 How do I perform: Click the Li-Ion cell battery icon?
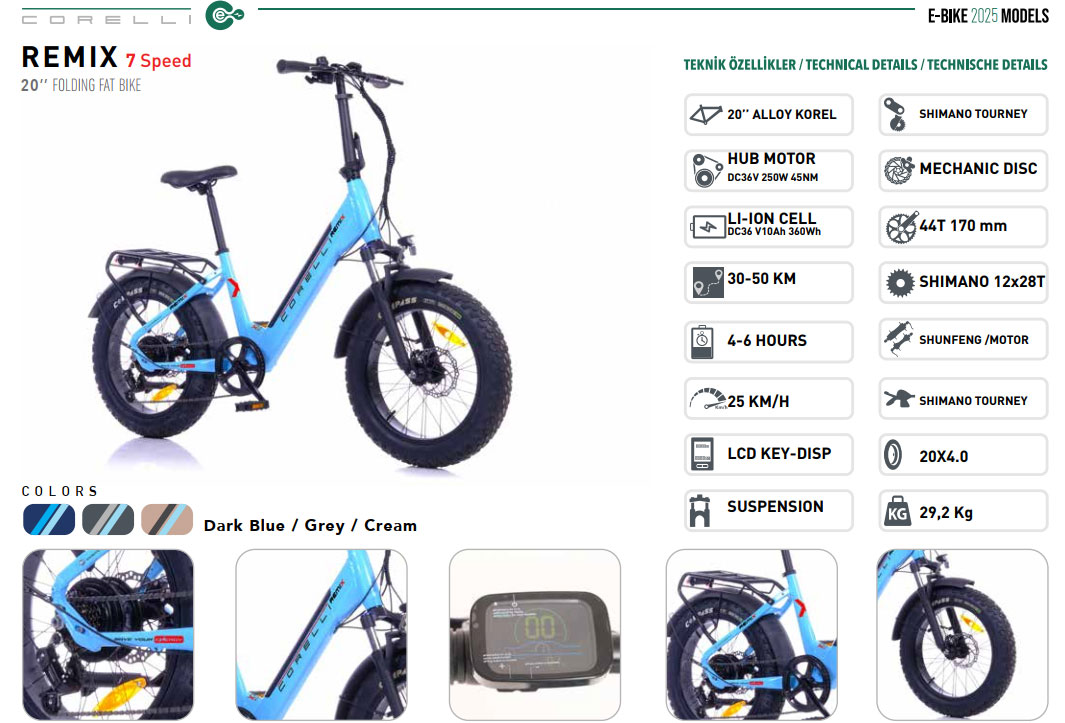point(708,227)
